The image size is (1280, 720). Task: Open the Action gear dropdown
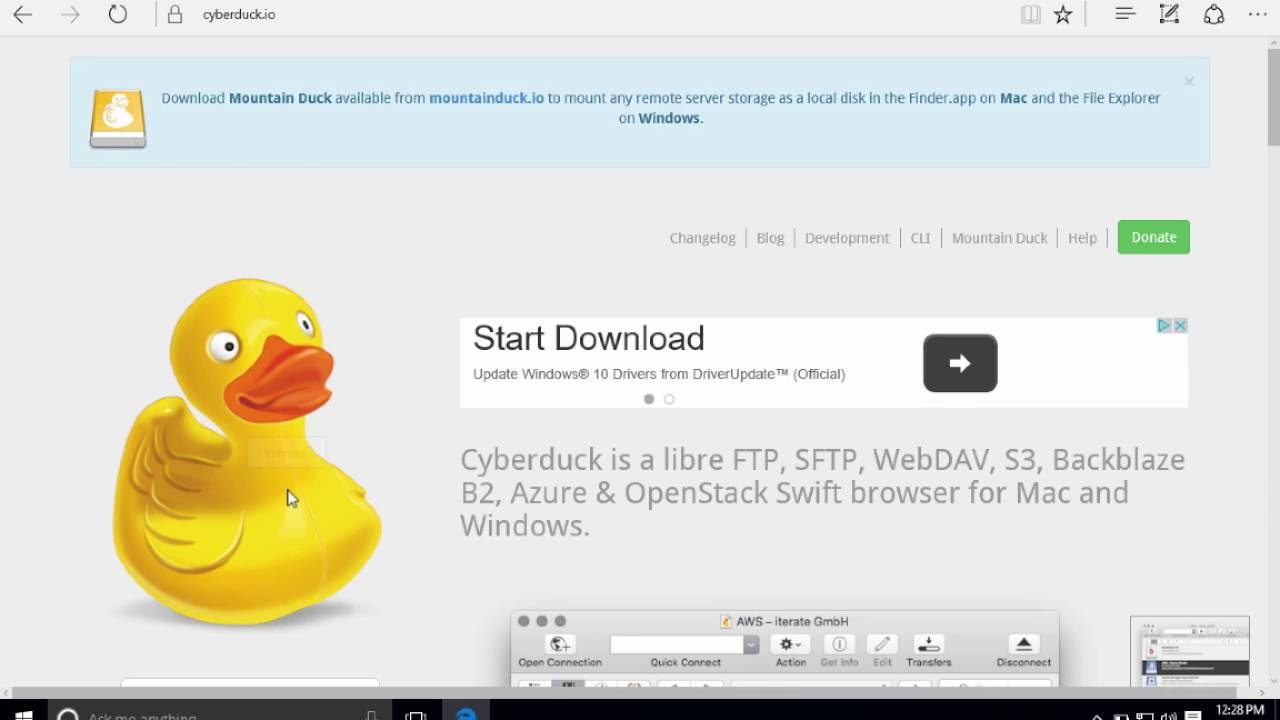(x=790, y=645)
